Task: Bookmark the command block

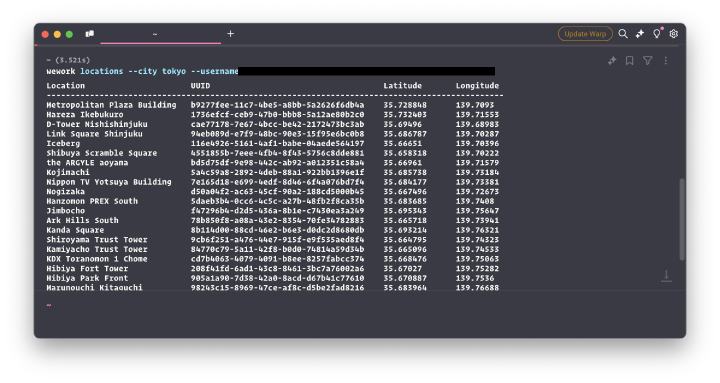Action: 630,61
